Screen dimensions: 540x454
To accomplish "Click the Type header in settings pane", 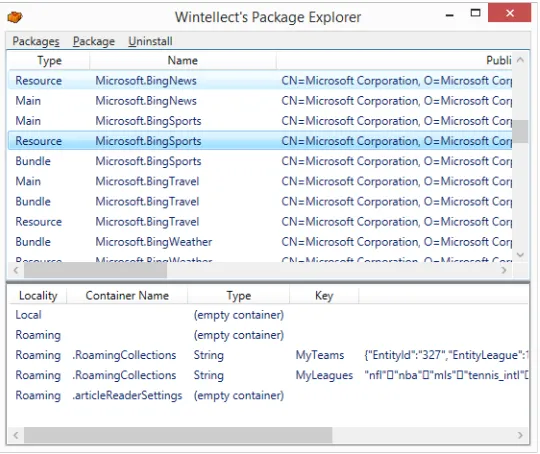I will pyautogui.click(x=239, y=296).
